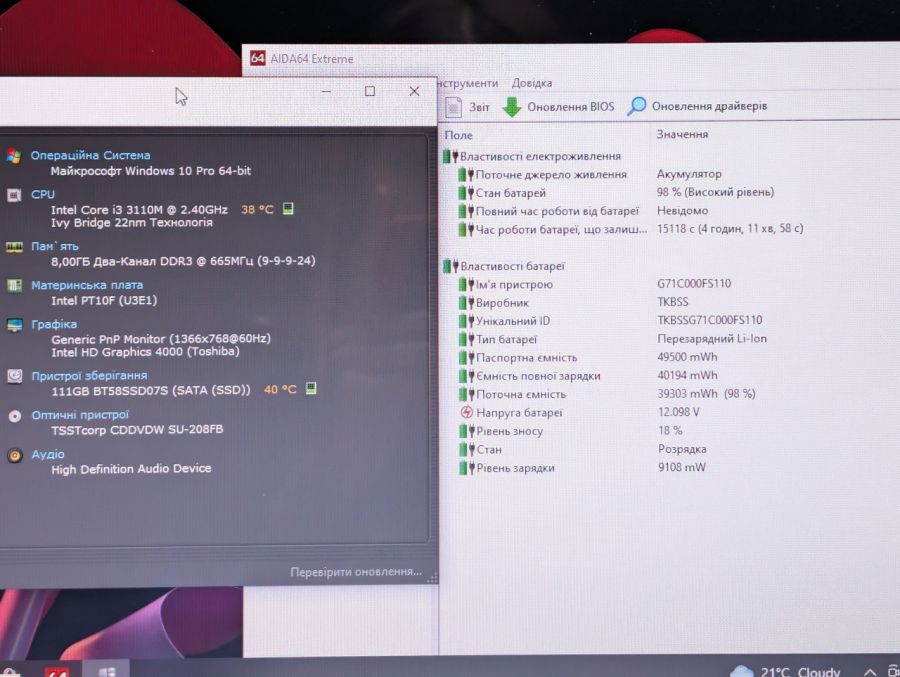Screen dimensions: 900x677
Task: Click the Звіт toolbar button
Action: point(468,107)
